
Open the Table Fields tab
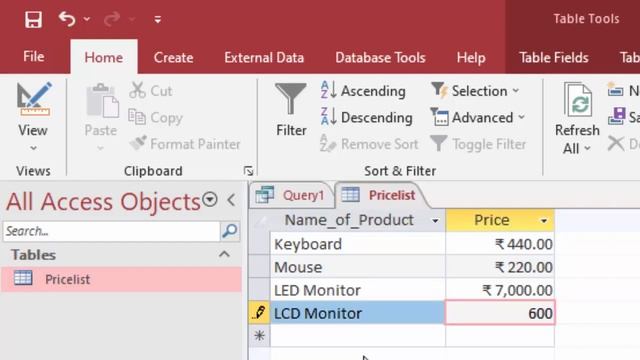pyautogui.click(x=553, y=58)
